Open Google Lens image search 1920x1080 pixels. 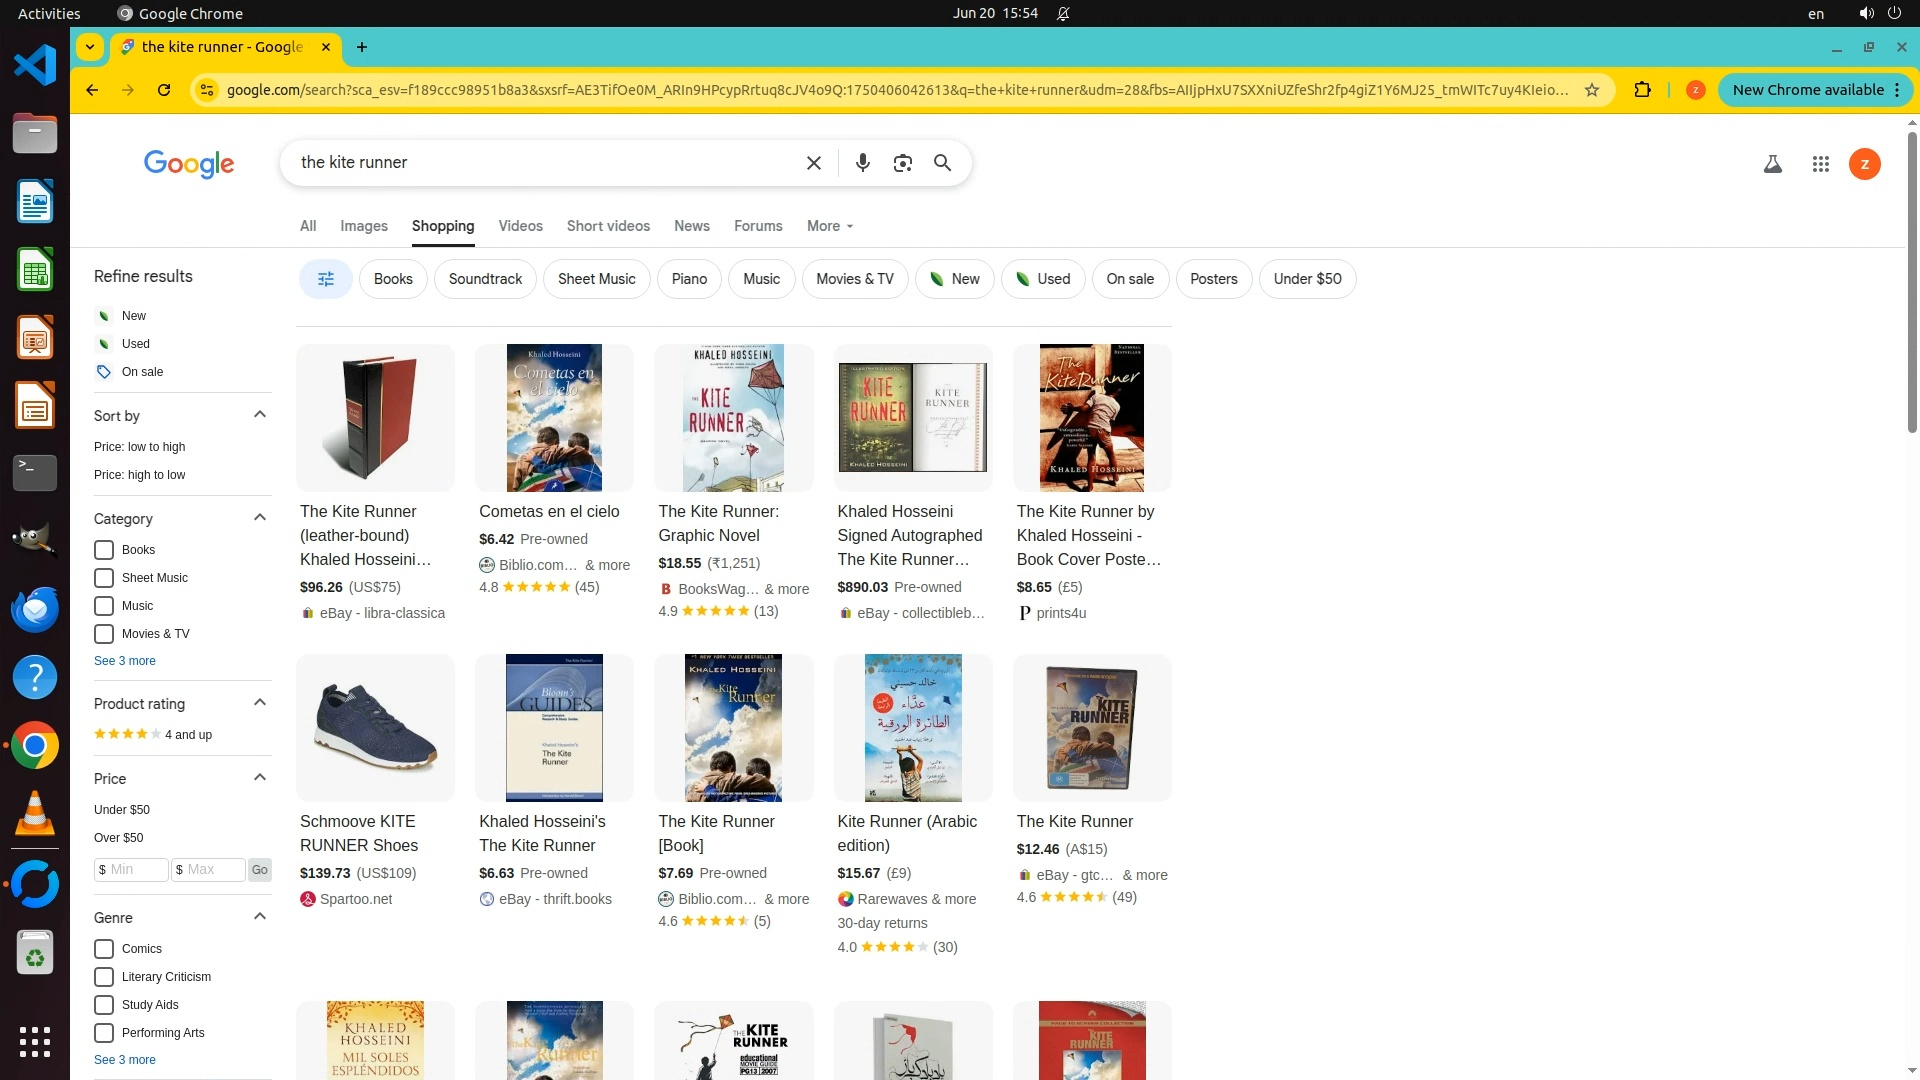[x=902, y=163]
